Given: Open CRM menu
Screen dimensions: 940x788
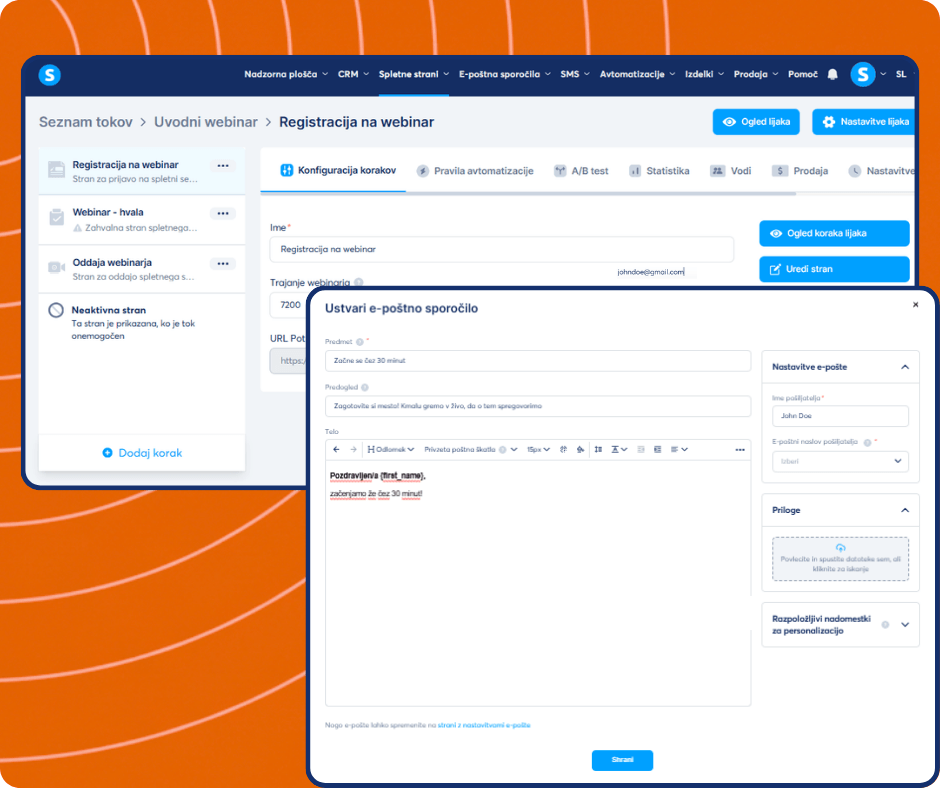Looking at the screenshot, I should 353,74.
